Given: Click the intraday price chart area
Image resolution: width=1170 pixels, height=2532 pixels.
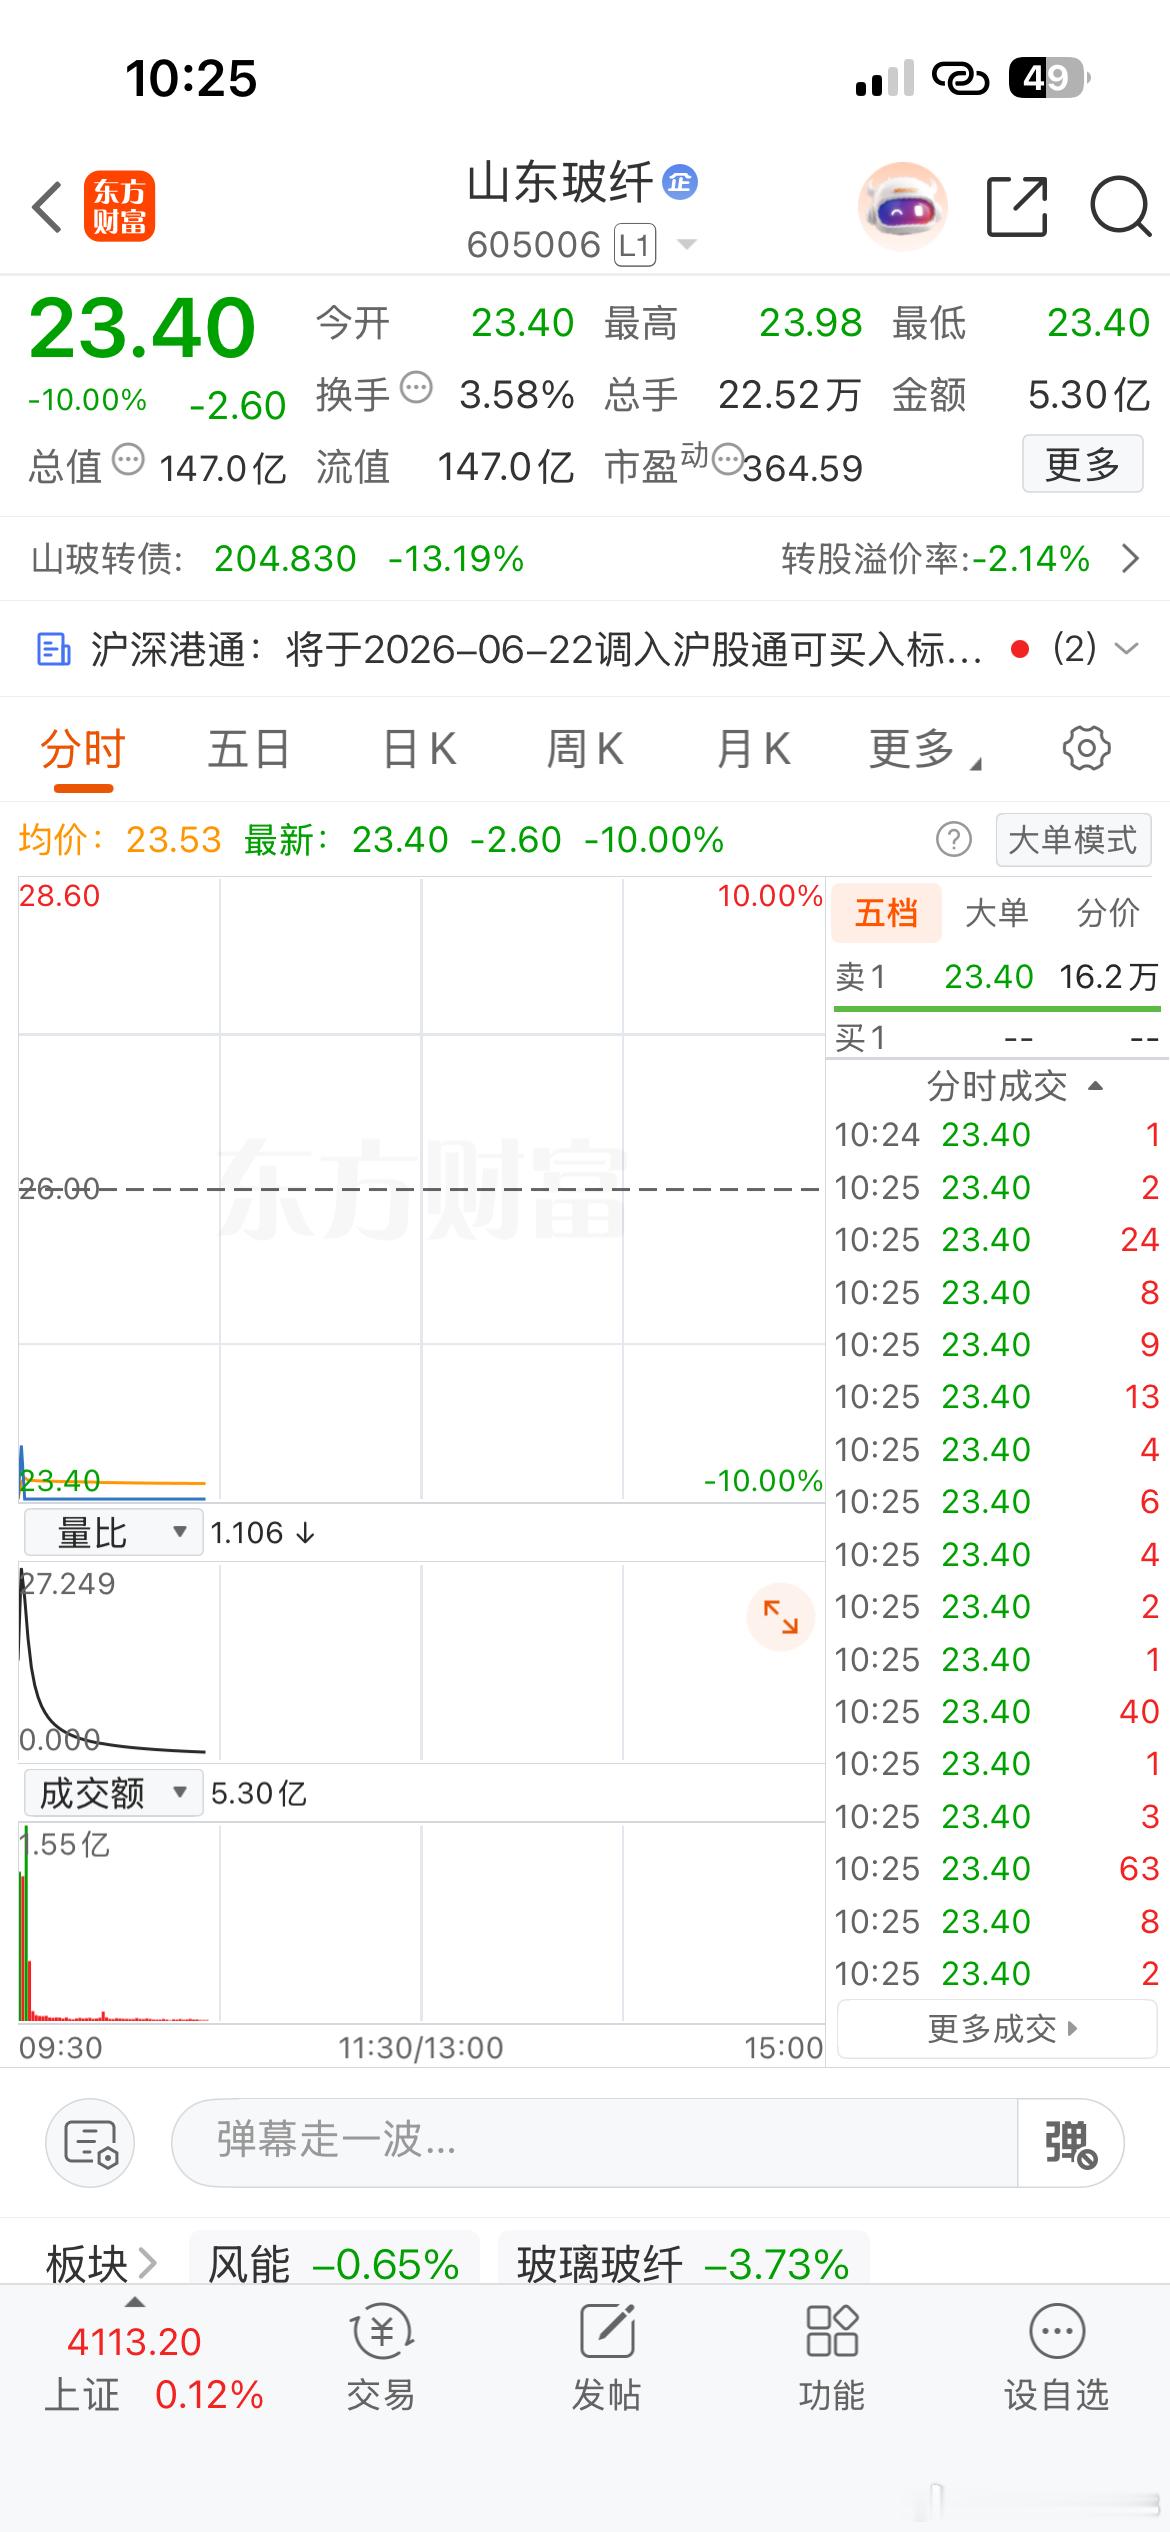Looking at the screenshot, I should coord(420,1189).
